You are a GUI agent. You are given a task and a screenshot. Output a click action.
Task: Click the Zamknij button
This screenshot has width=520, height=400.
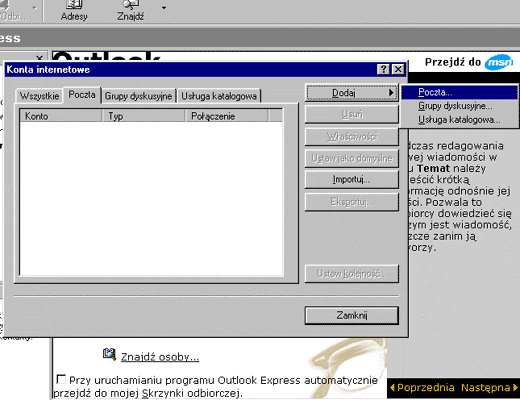click(x=352, y=315)
